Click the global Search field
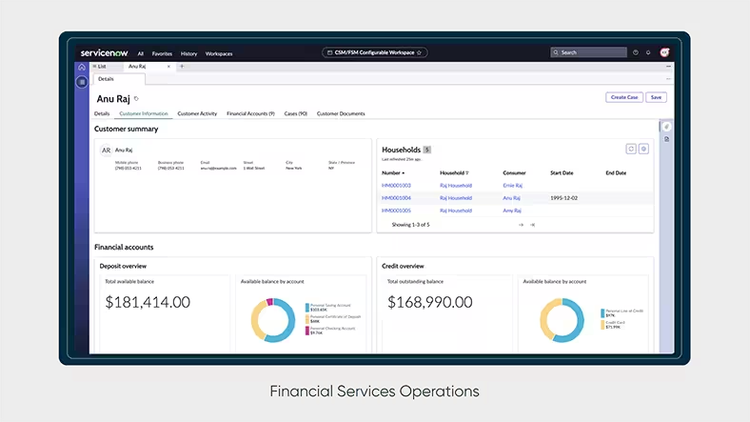Screen dimensions: 750x422 (x=588, y=53)
